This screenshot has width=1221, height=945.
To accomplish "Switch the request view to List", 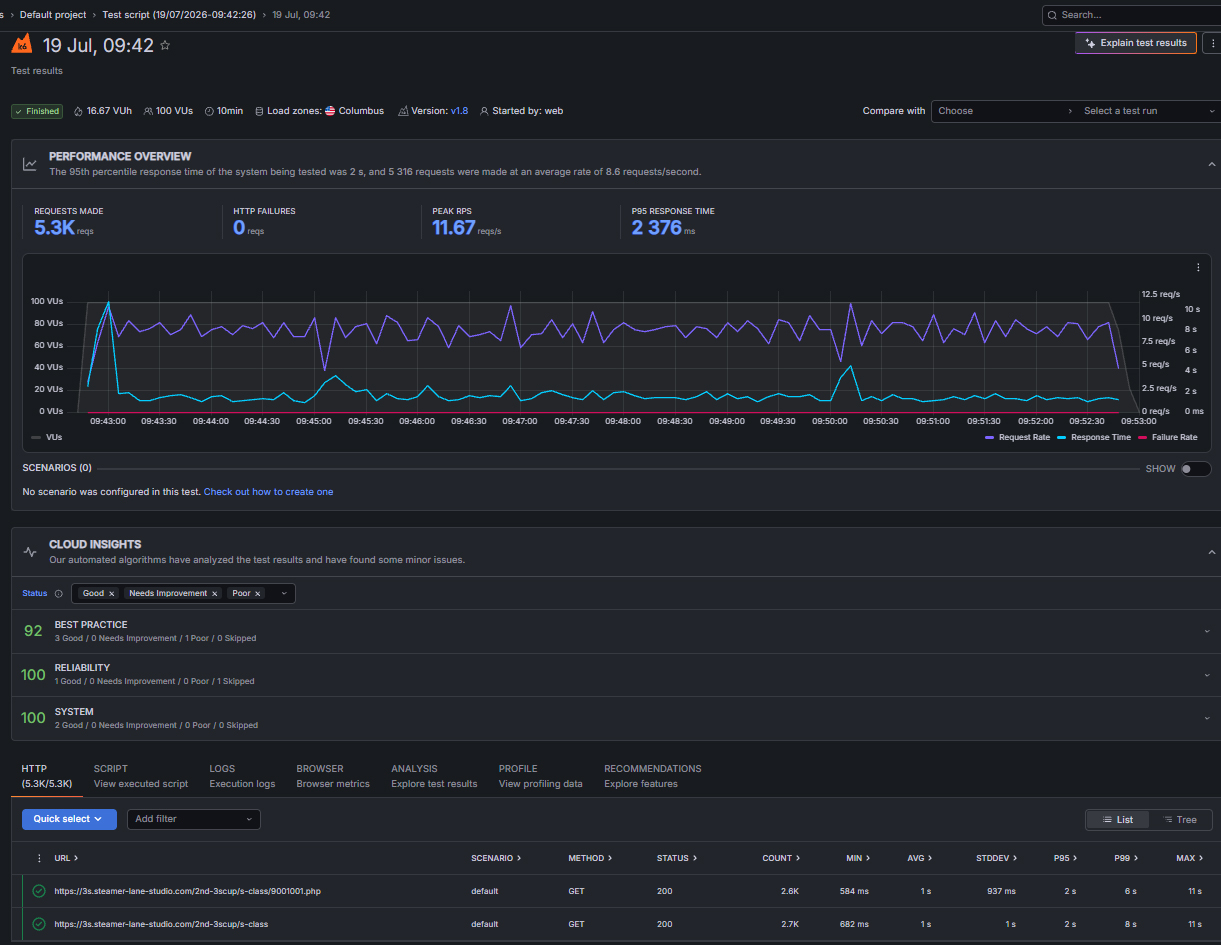I will coord(1118,819).
